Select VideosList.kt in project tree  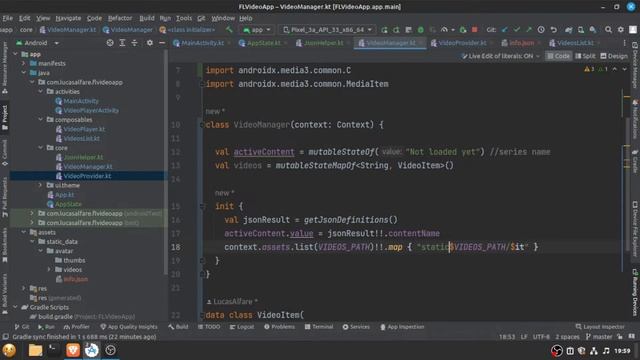pyautogui.click(x=81, y=138)
